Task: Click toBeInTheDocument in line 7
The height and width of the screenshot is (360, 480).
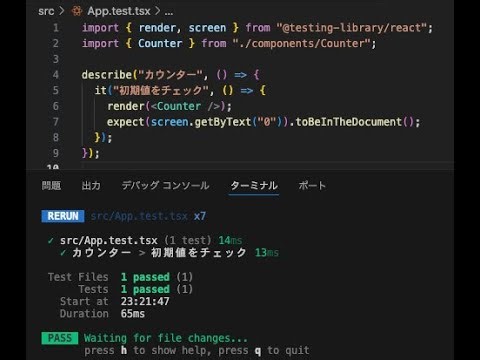Action: coord(349,122)
